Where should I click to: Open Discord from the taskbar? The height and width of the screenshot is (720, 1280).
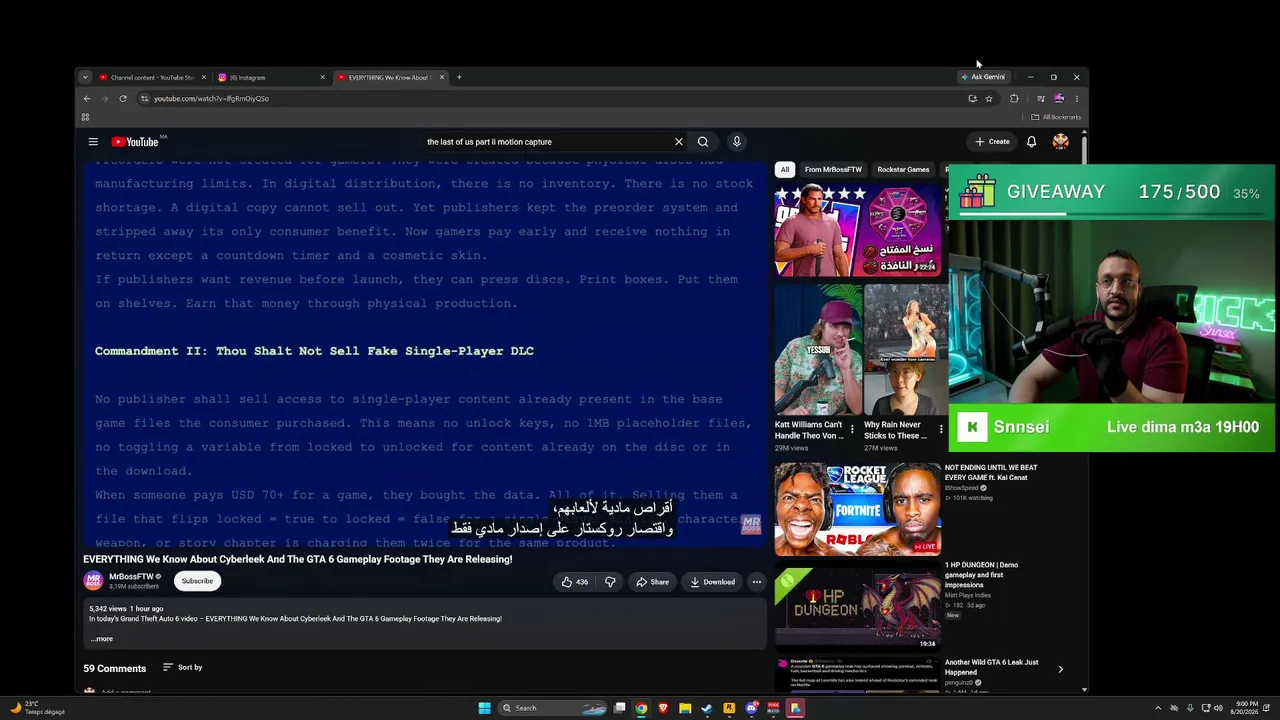click(x=751, y=708)
